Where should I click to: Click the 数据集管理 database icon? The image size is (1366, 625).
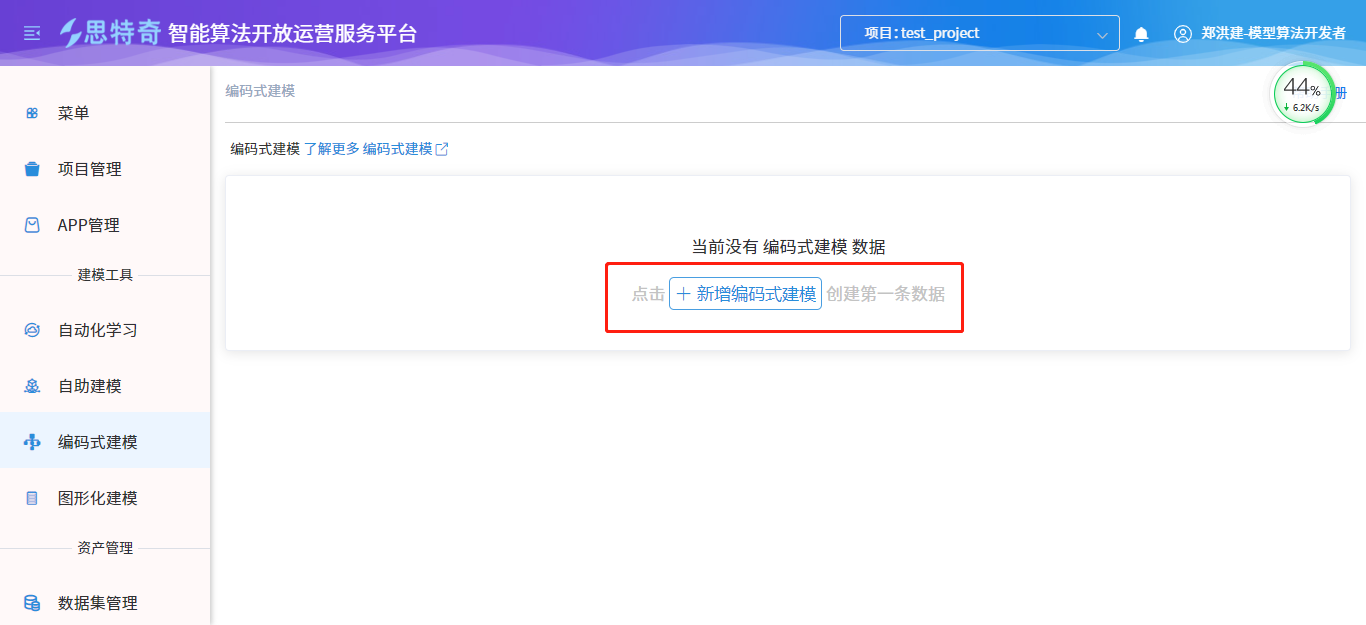point(32,603)
